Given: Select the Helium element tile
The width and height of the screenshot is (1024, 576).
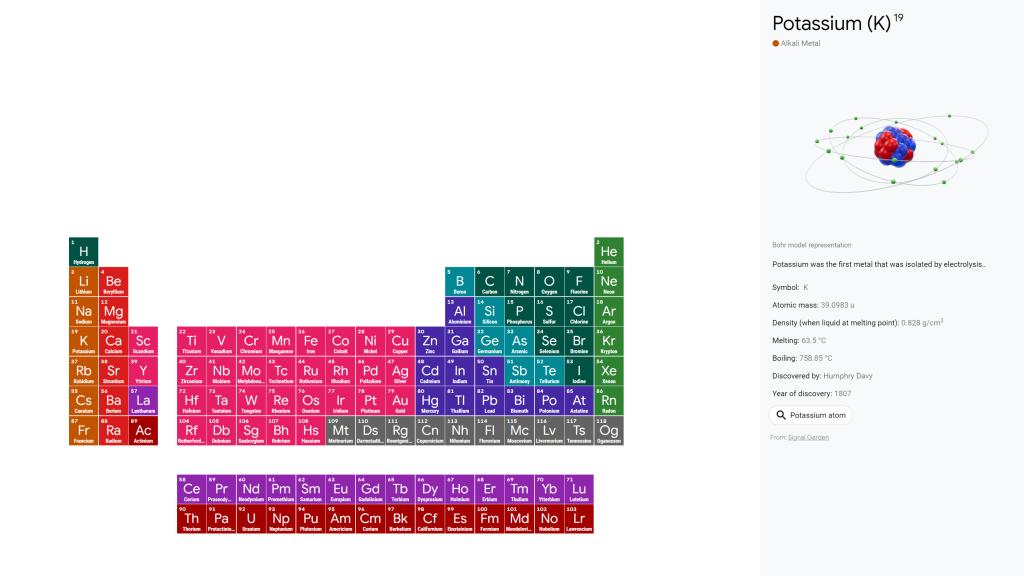Looking at the screenshot, I should tap(609, 252).
